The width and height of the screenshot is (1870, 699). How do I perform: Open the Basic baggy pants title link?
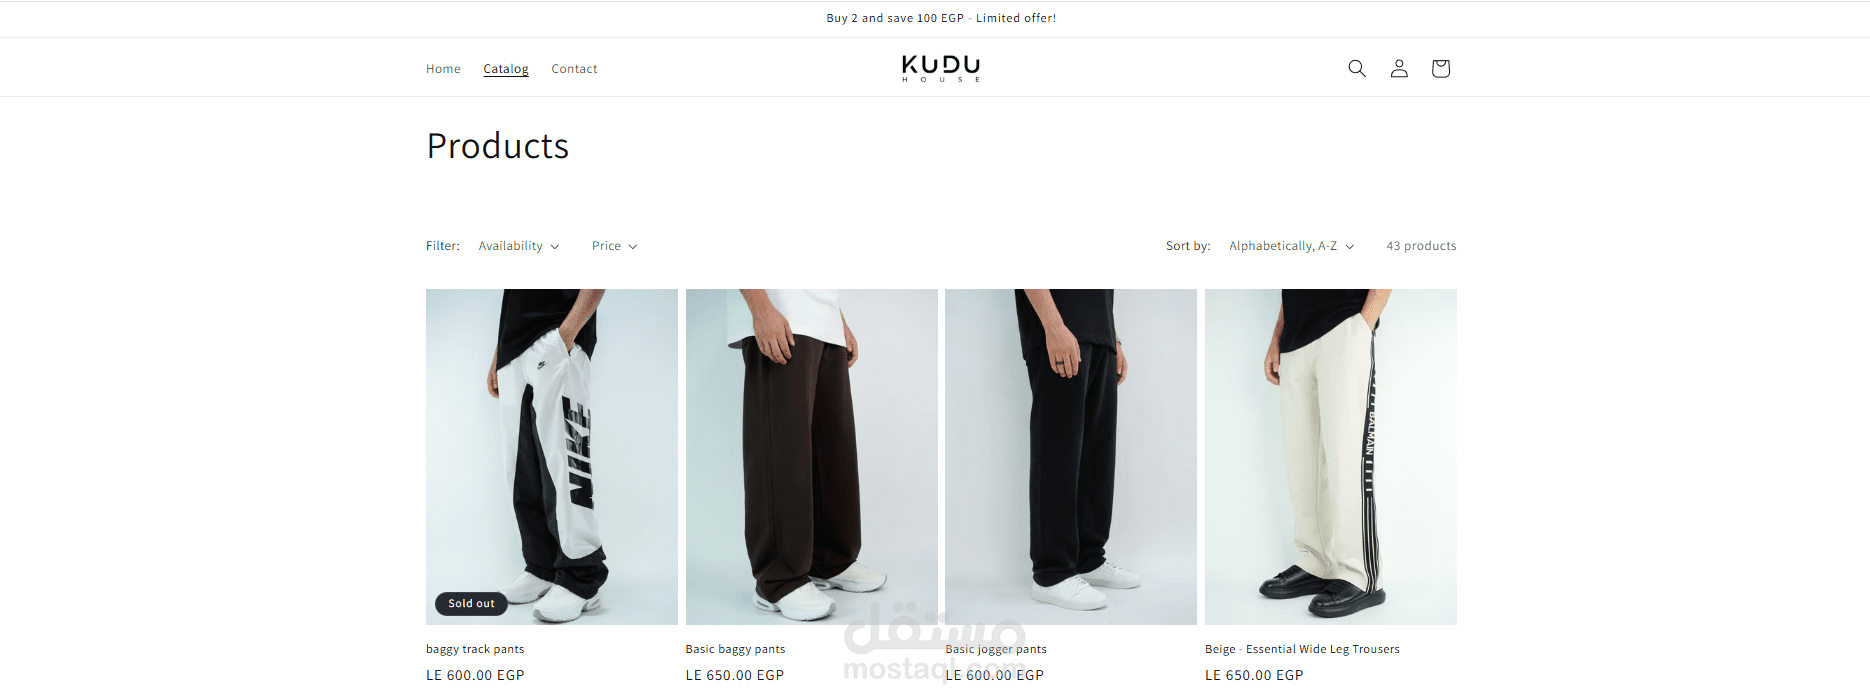click(735, 649)
